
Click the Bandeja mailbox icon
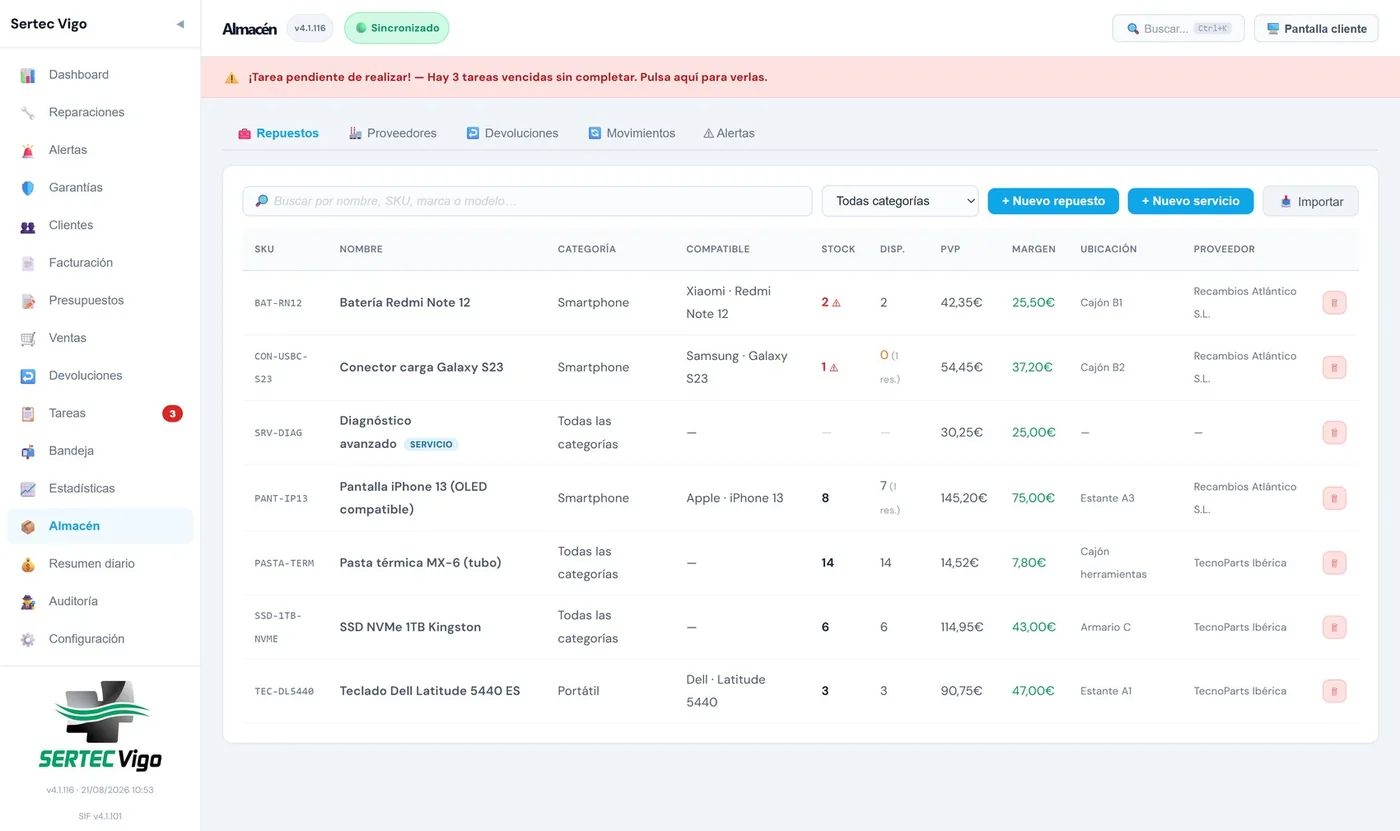tap(28, 451)
